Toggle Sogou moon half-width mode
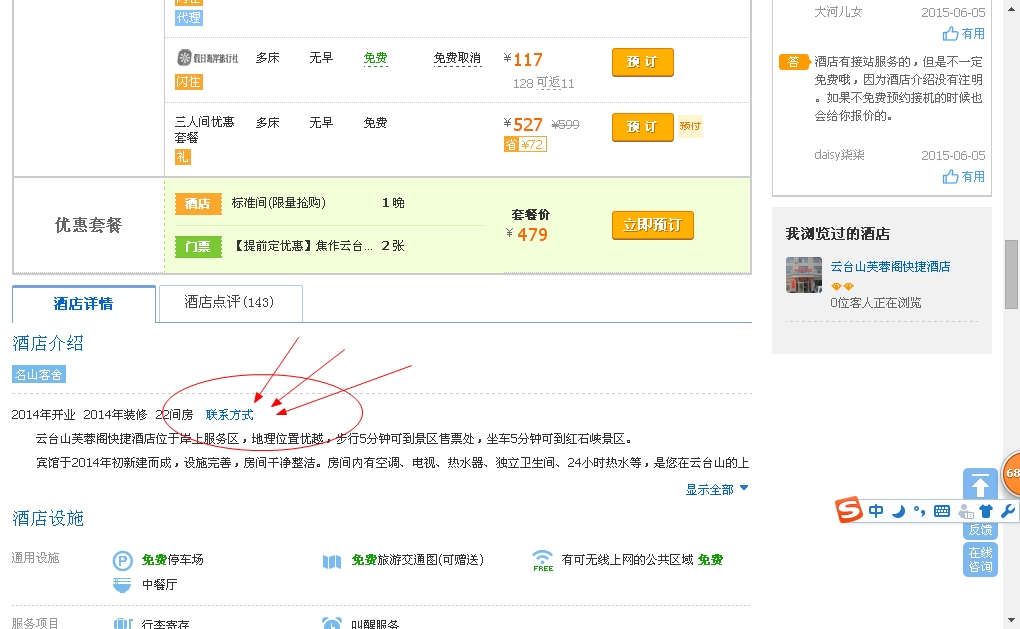 [898, 511]
